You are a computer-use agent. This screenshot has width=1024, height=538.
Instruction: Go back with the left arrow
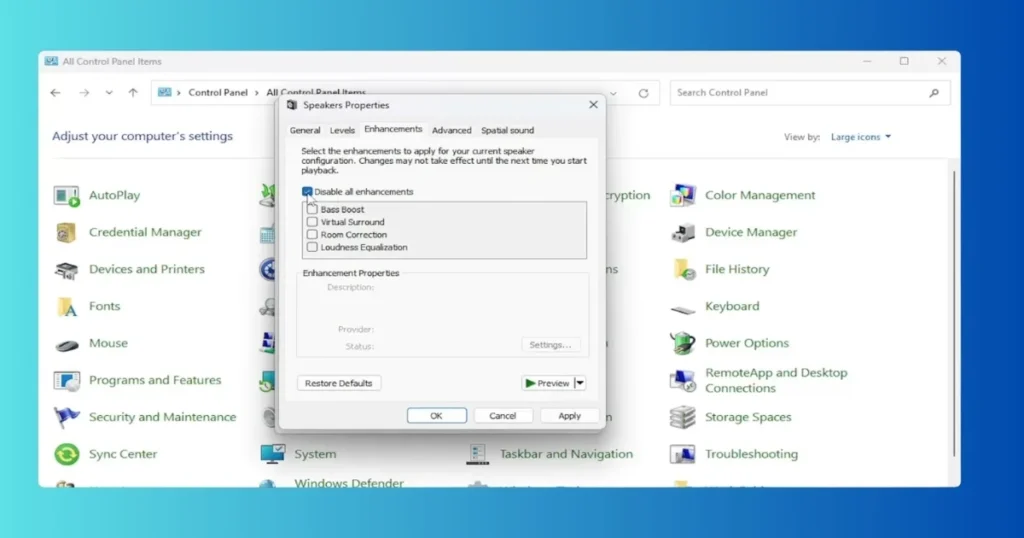(56, 93)
